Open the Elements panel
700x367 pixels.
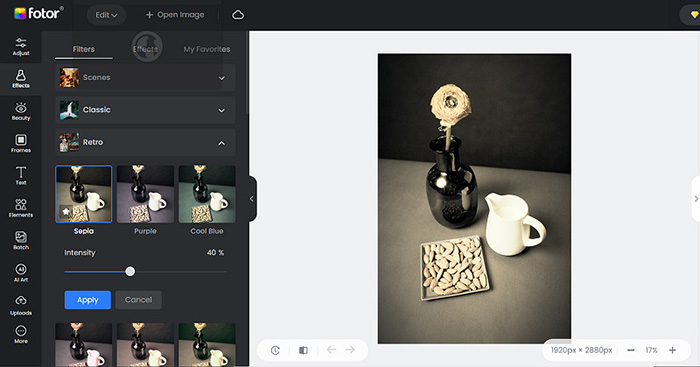(21, 208)
